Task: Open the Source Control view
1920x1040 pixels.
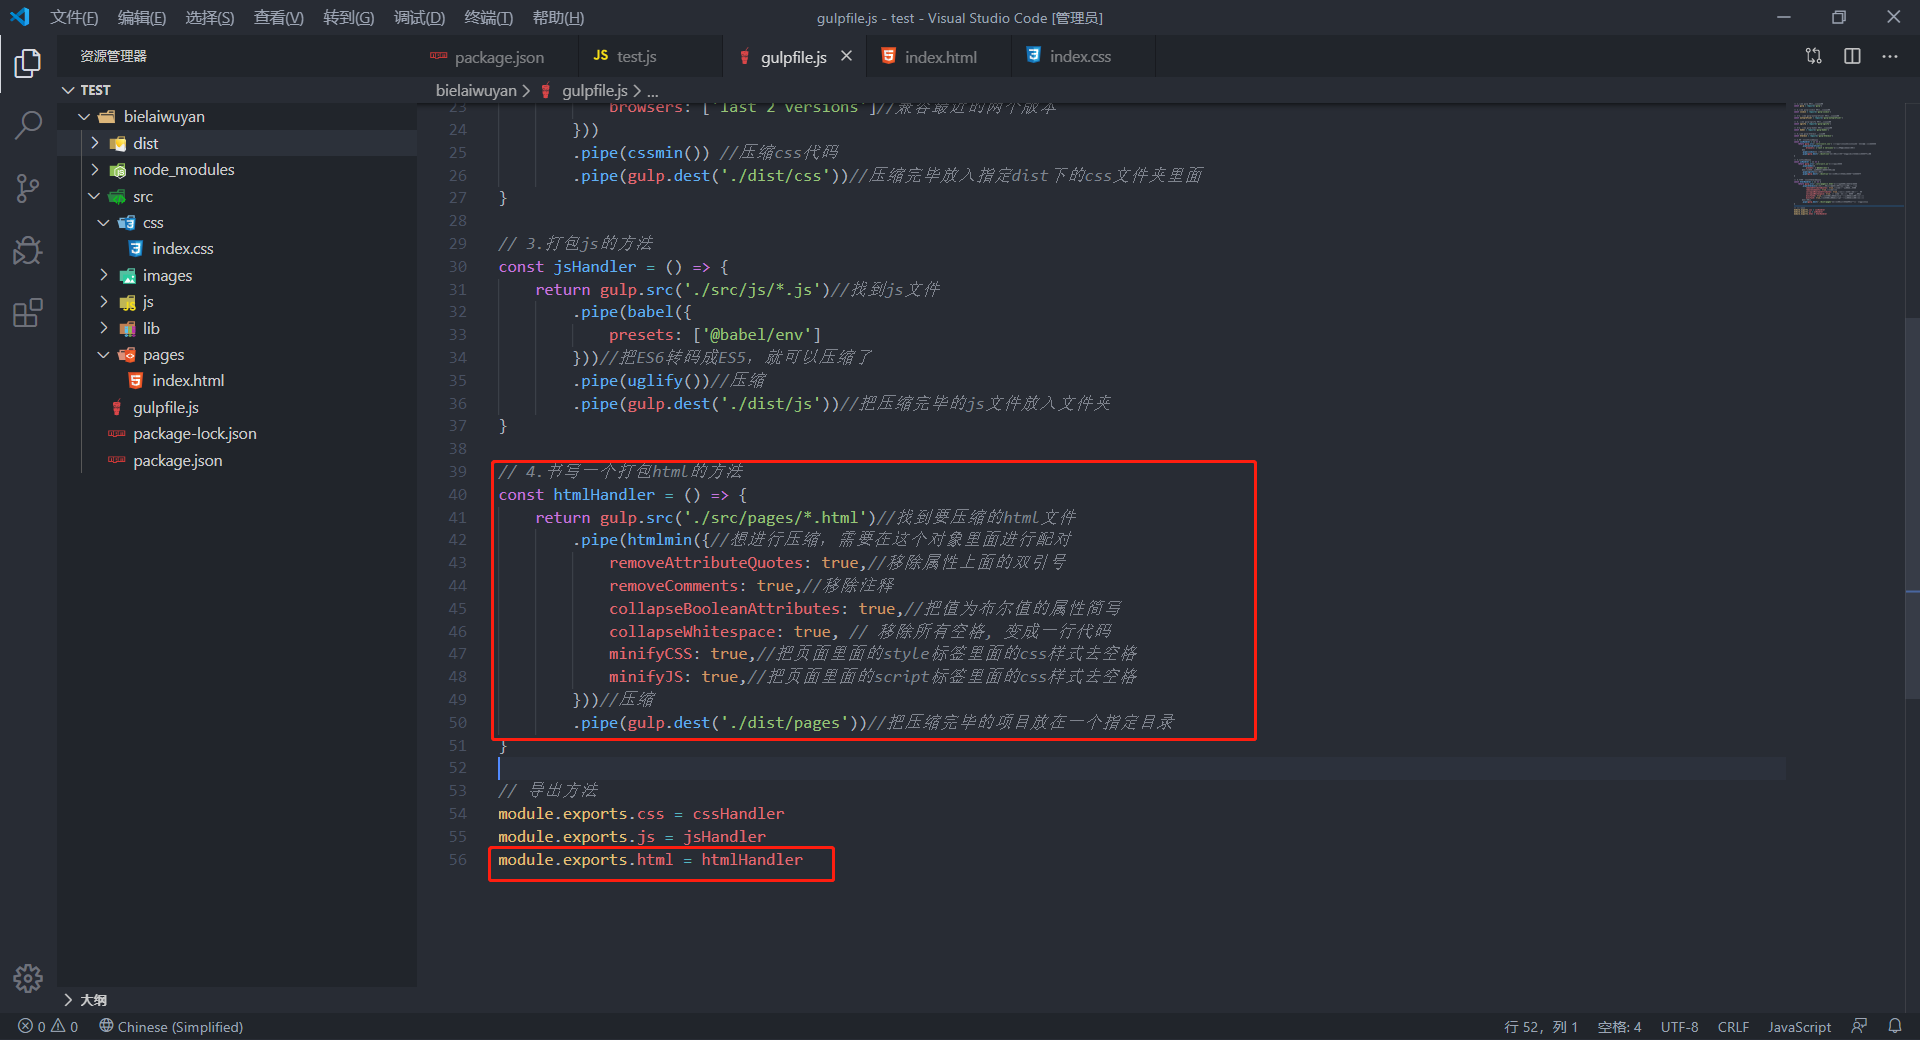Action: point(28,188)
